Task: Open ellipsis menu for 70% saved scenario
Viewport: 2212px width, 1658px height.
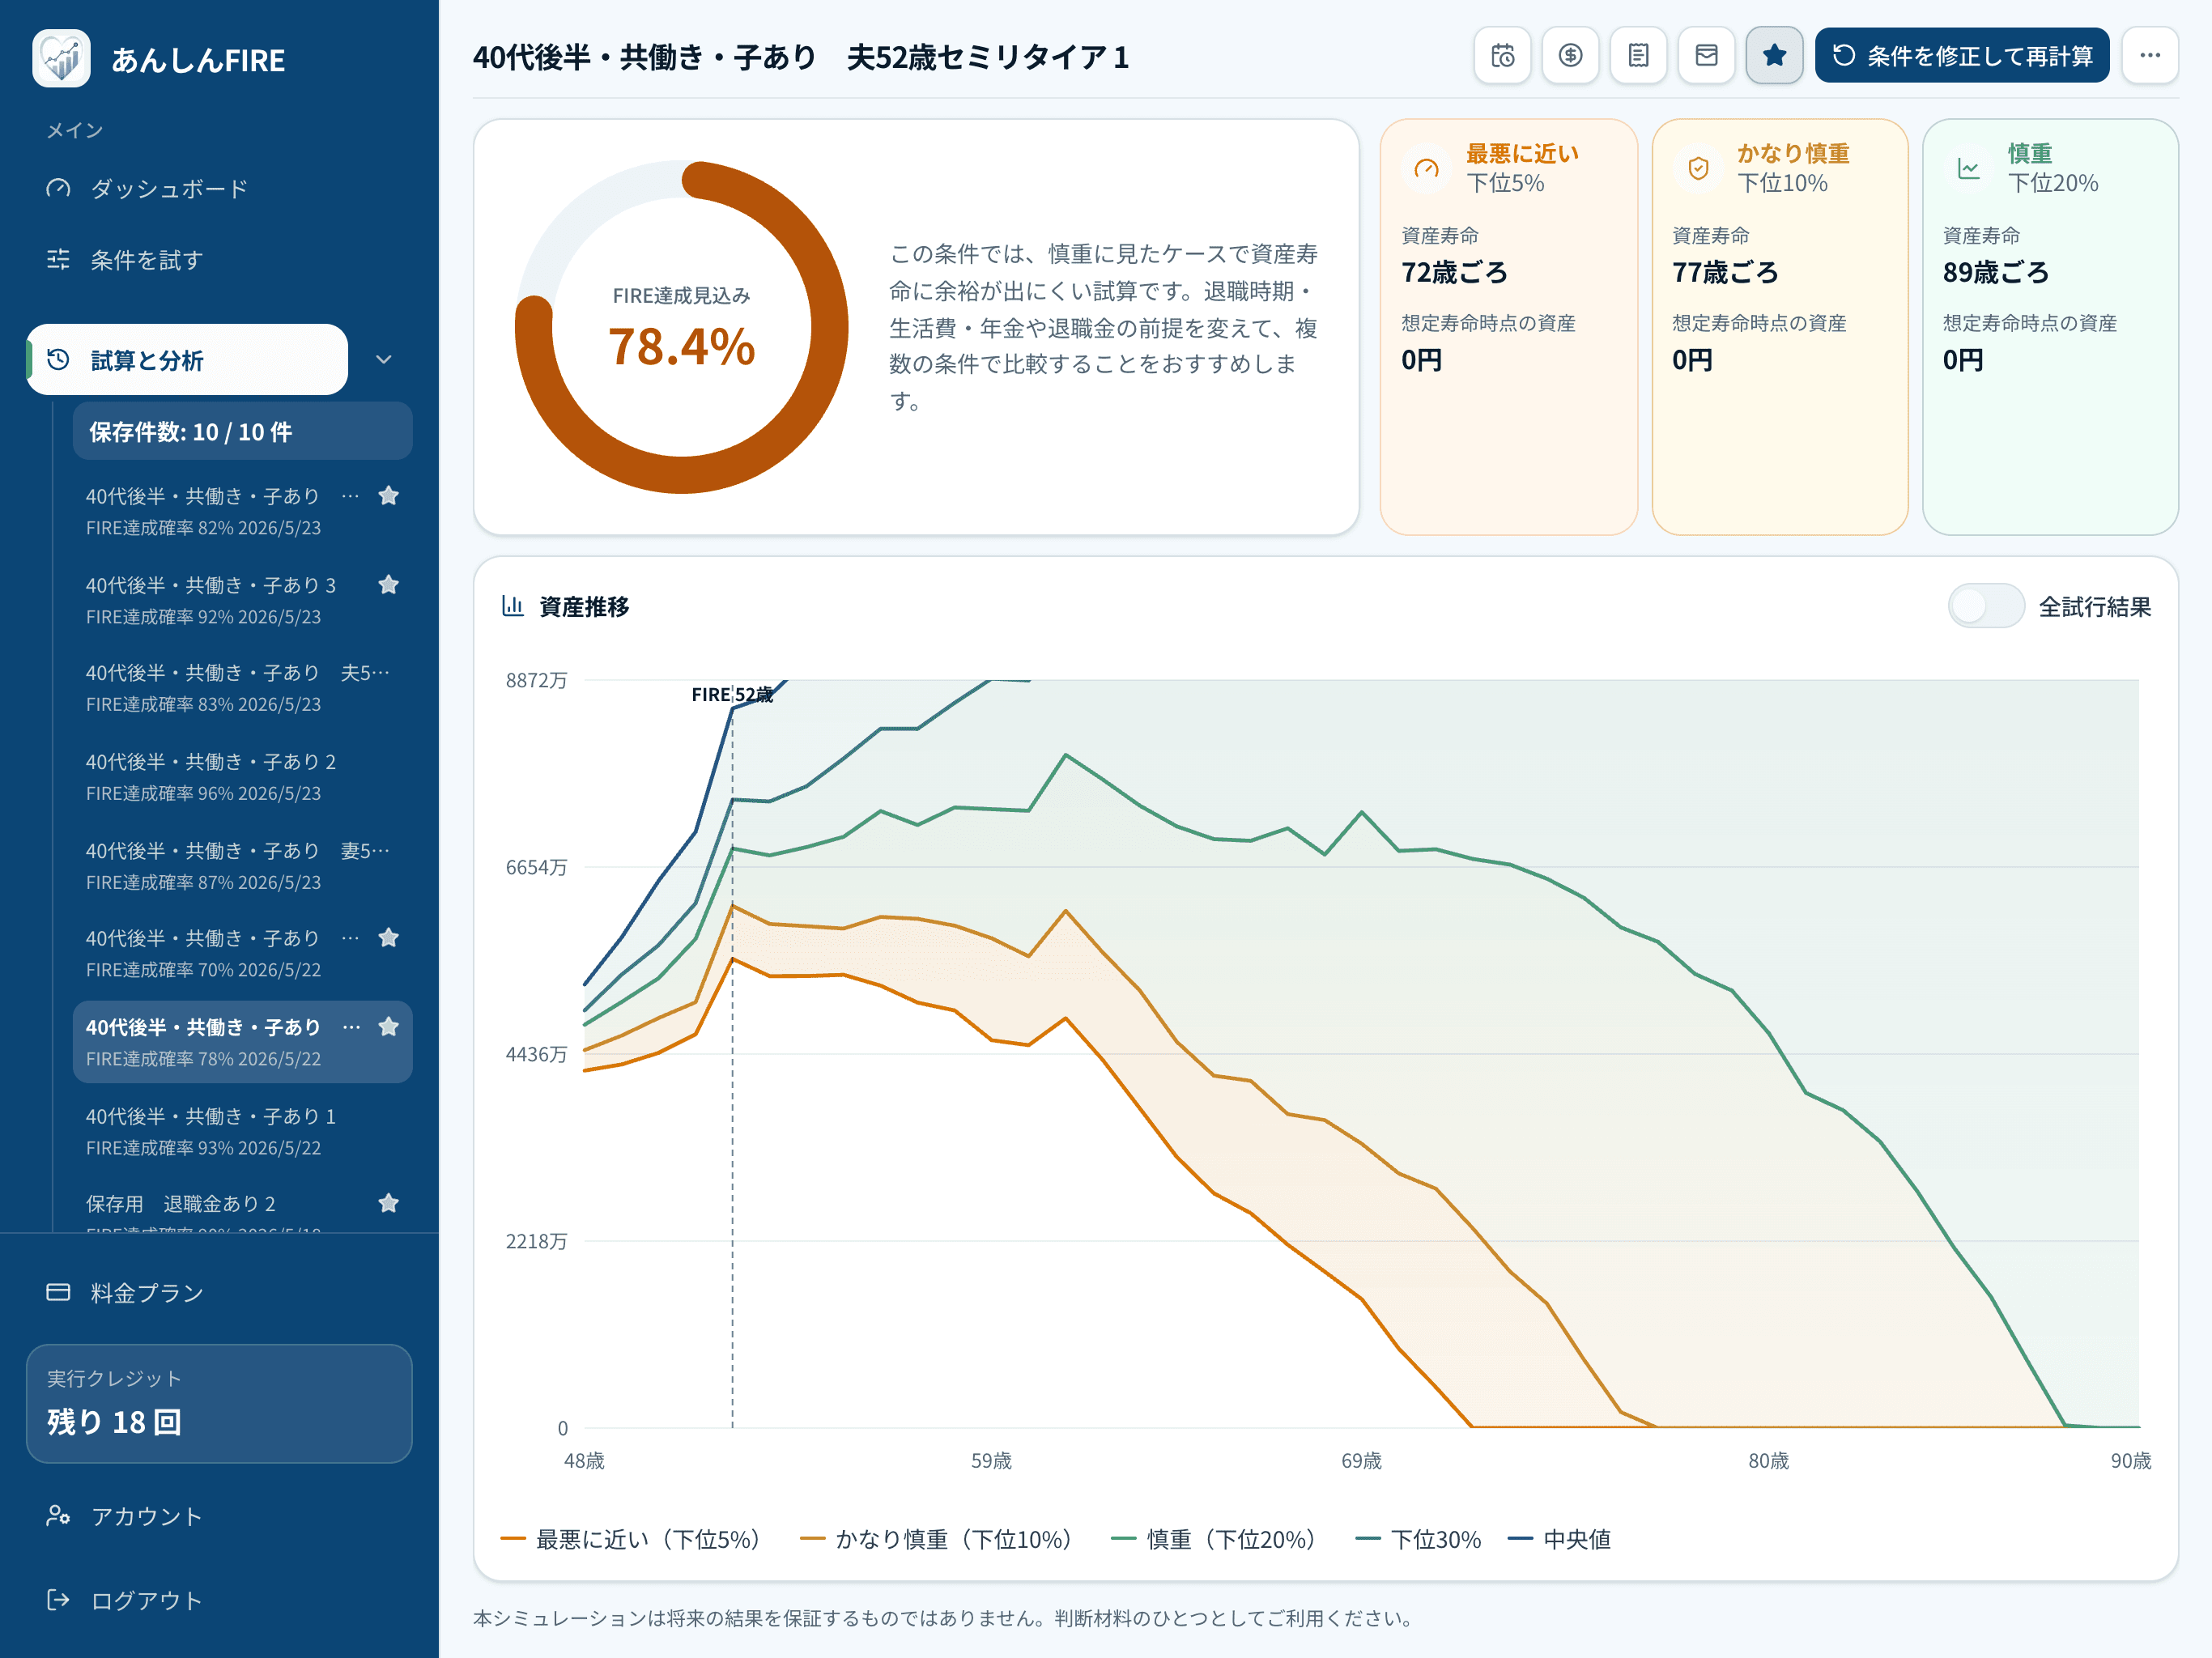Action: [x=350, y=938]
